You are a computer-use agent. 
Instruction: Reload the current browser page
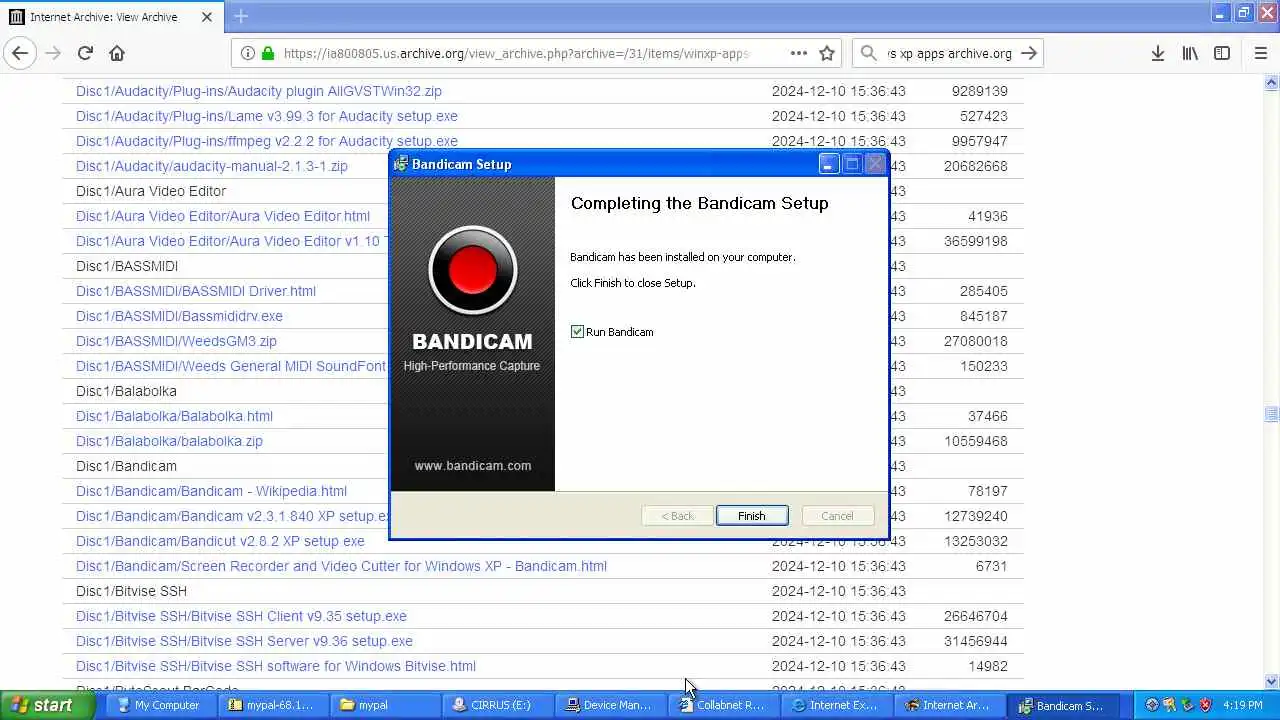(x=85, y=53)
